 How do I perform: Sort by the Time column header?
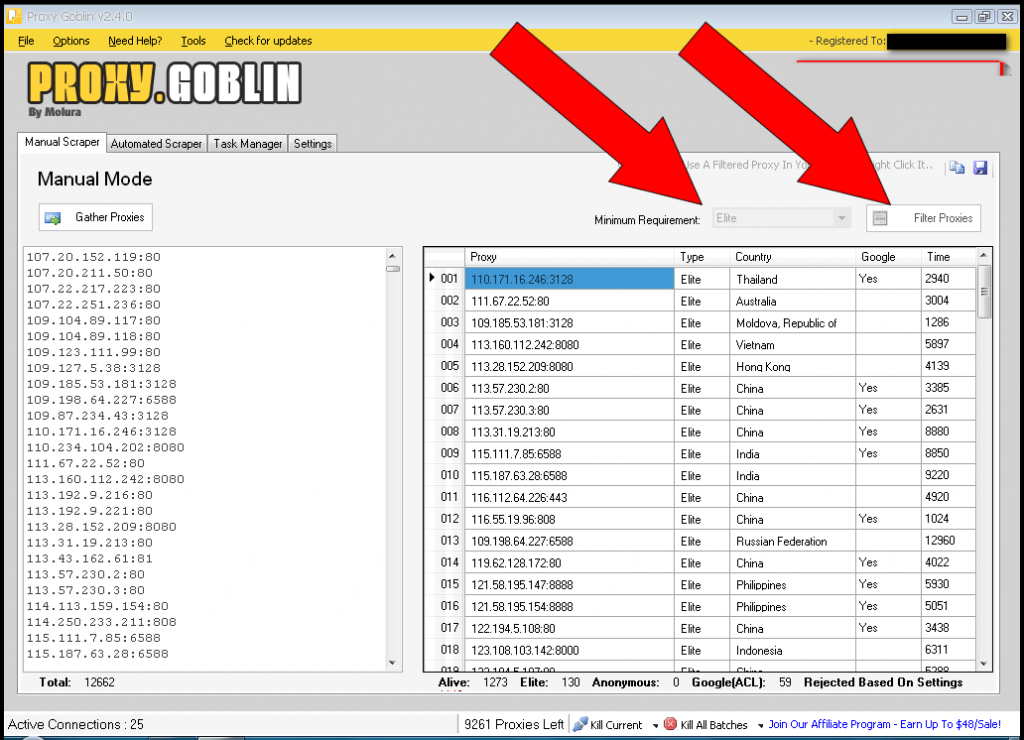pos(948,257)
